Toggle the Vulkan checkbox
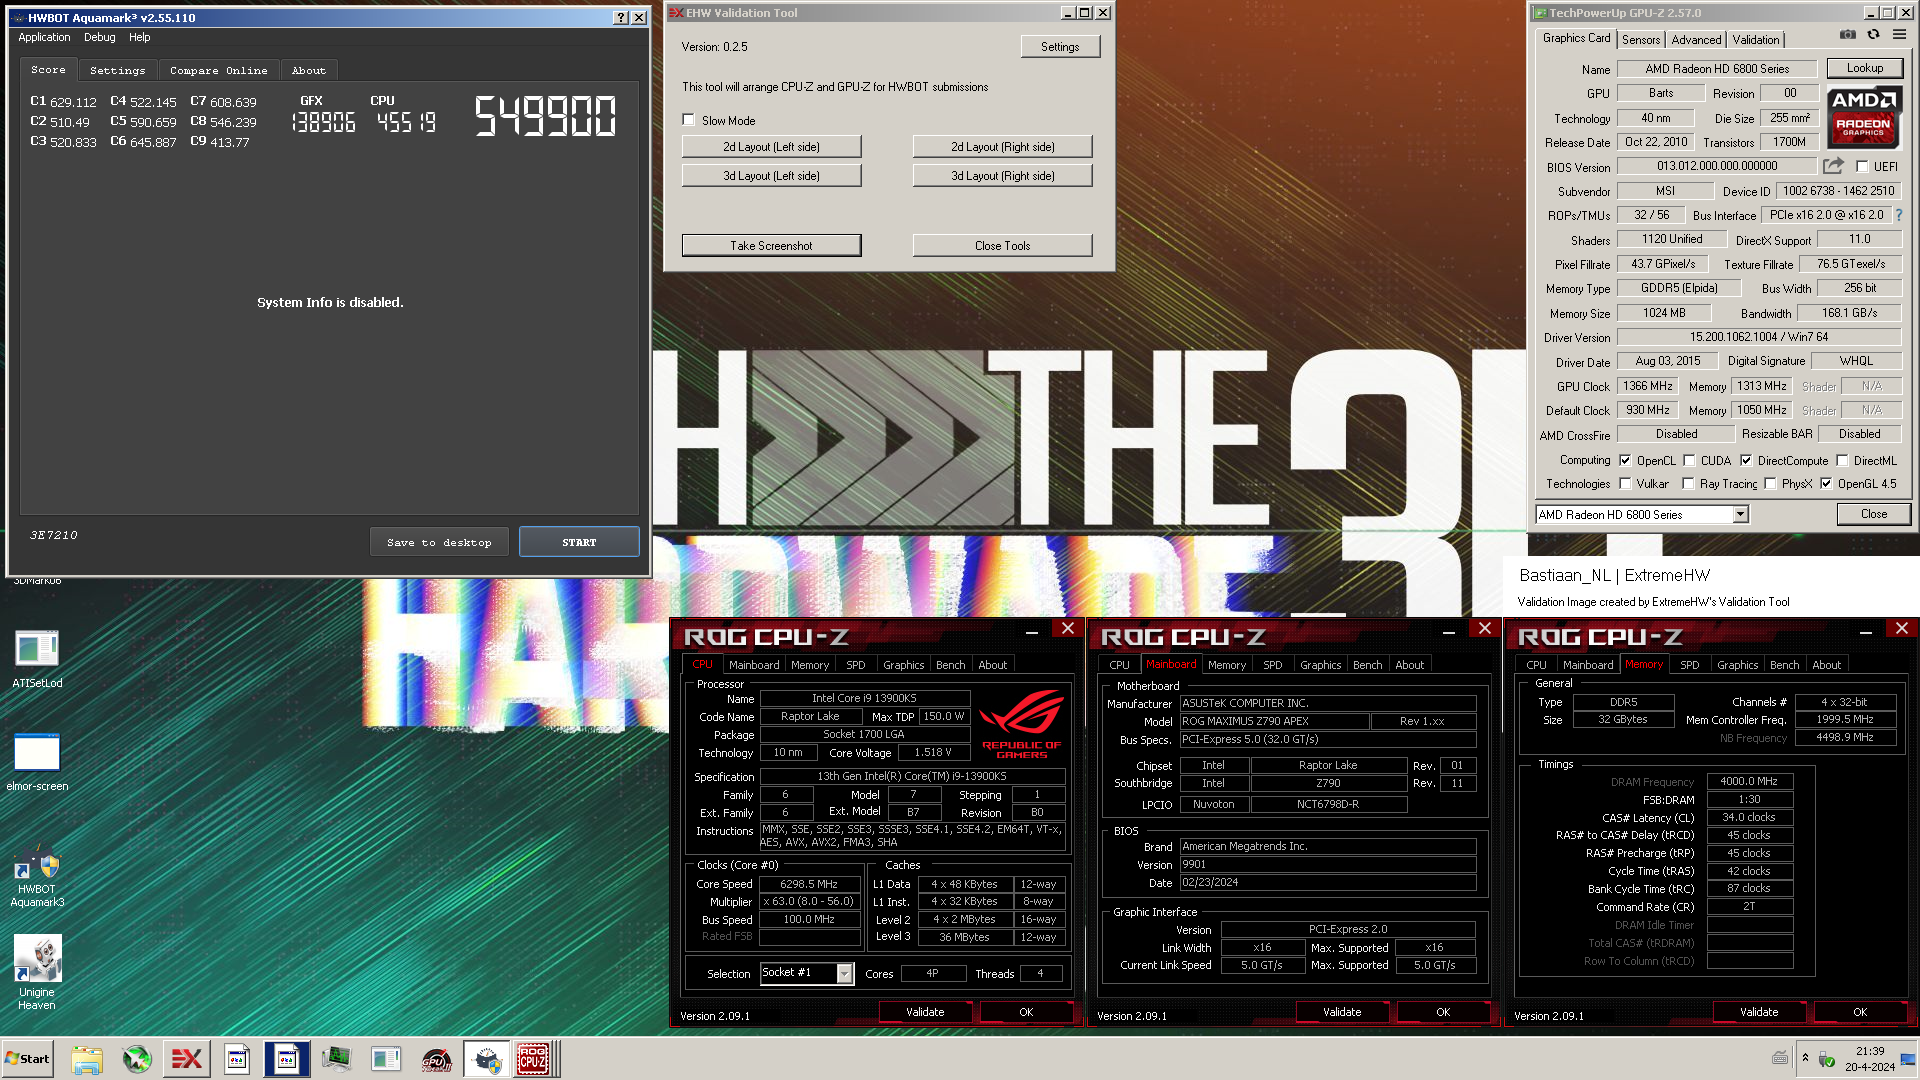 (1626, 484)
